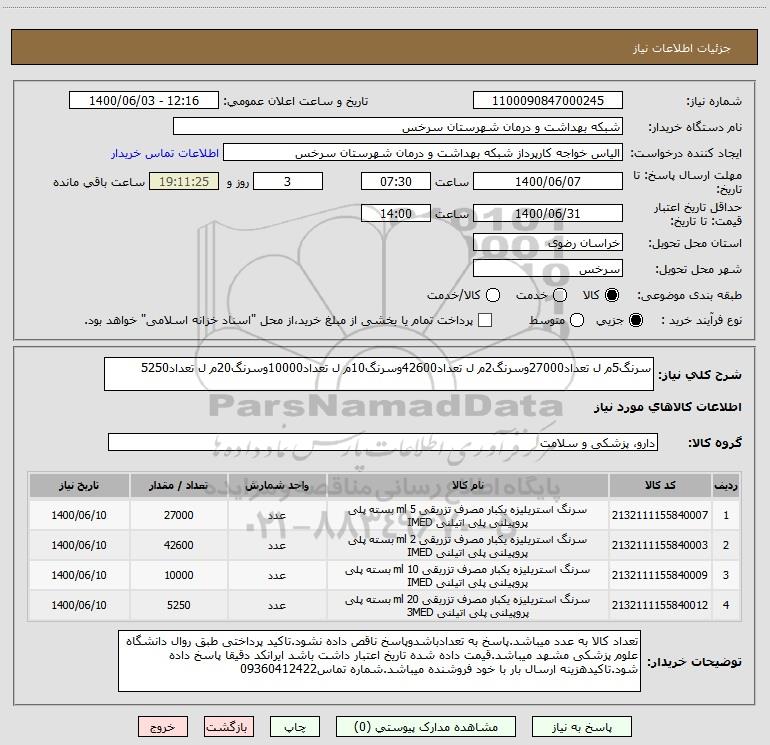Click the quantity cell 5250

point(179,605)
